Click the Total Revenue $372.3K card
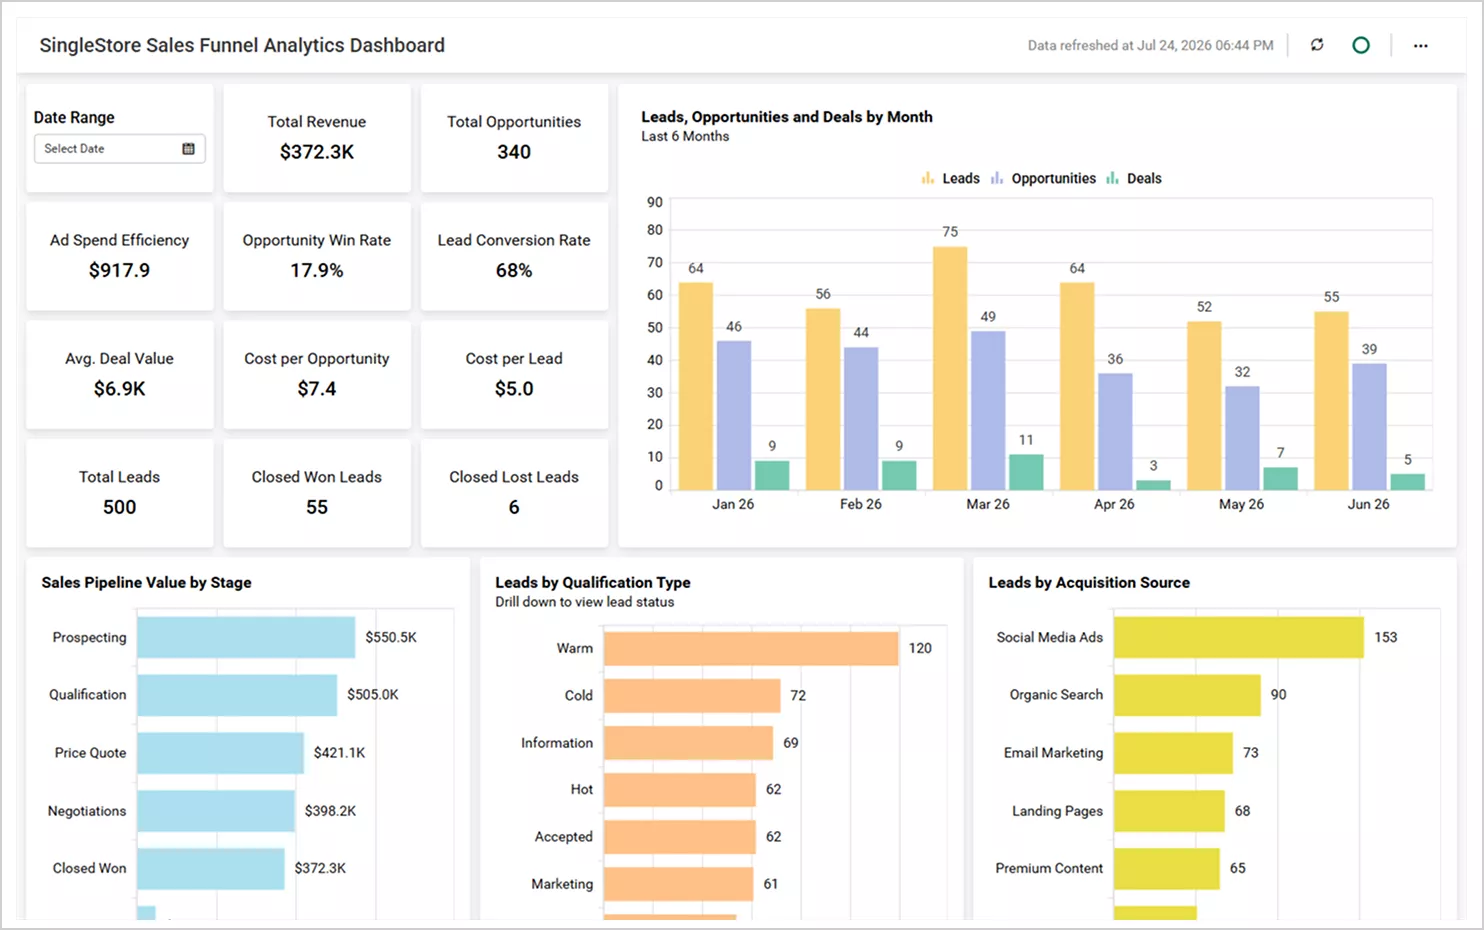 click(x=317, y=138)
